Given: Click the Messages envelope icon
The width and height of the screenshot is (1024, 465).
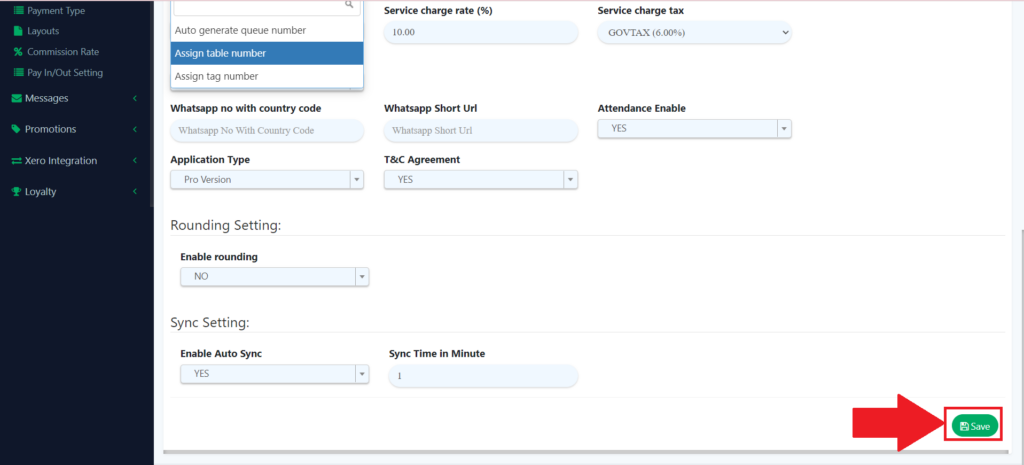Looking at the screenshot, I should tap(17, 99).
